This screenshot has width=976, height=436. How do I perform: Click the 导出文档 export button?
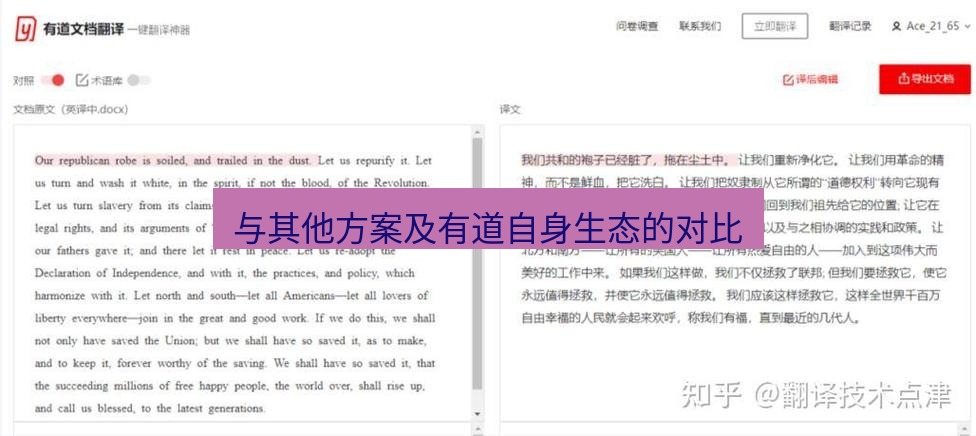pyautogui.click(x=925, y=79)
